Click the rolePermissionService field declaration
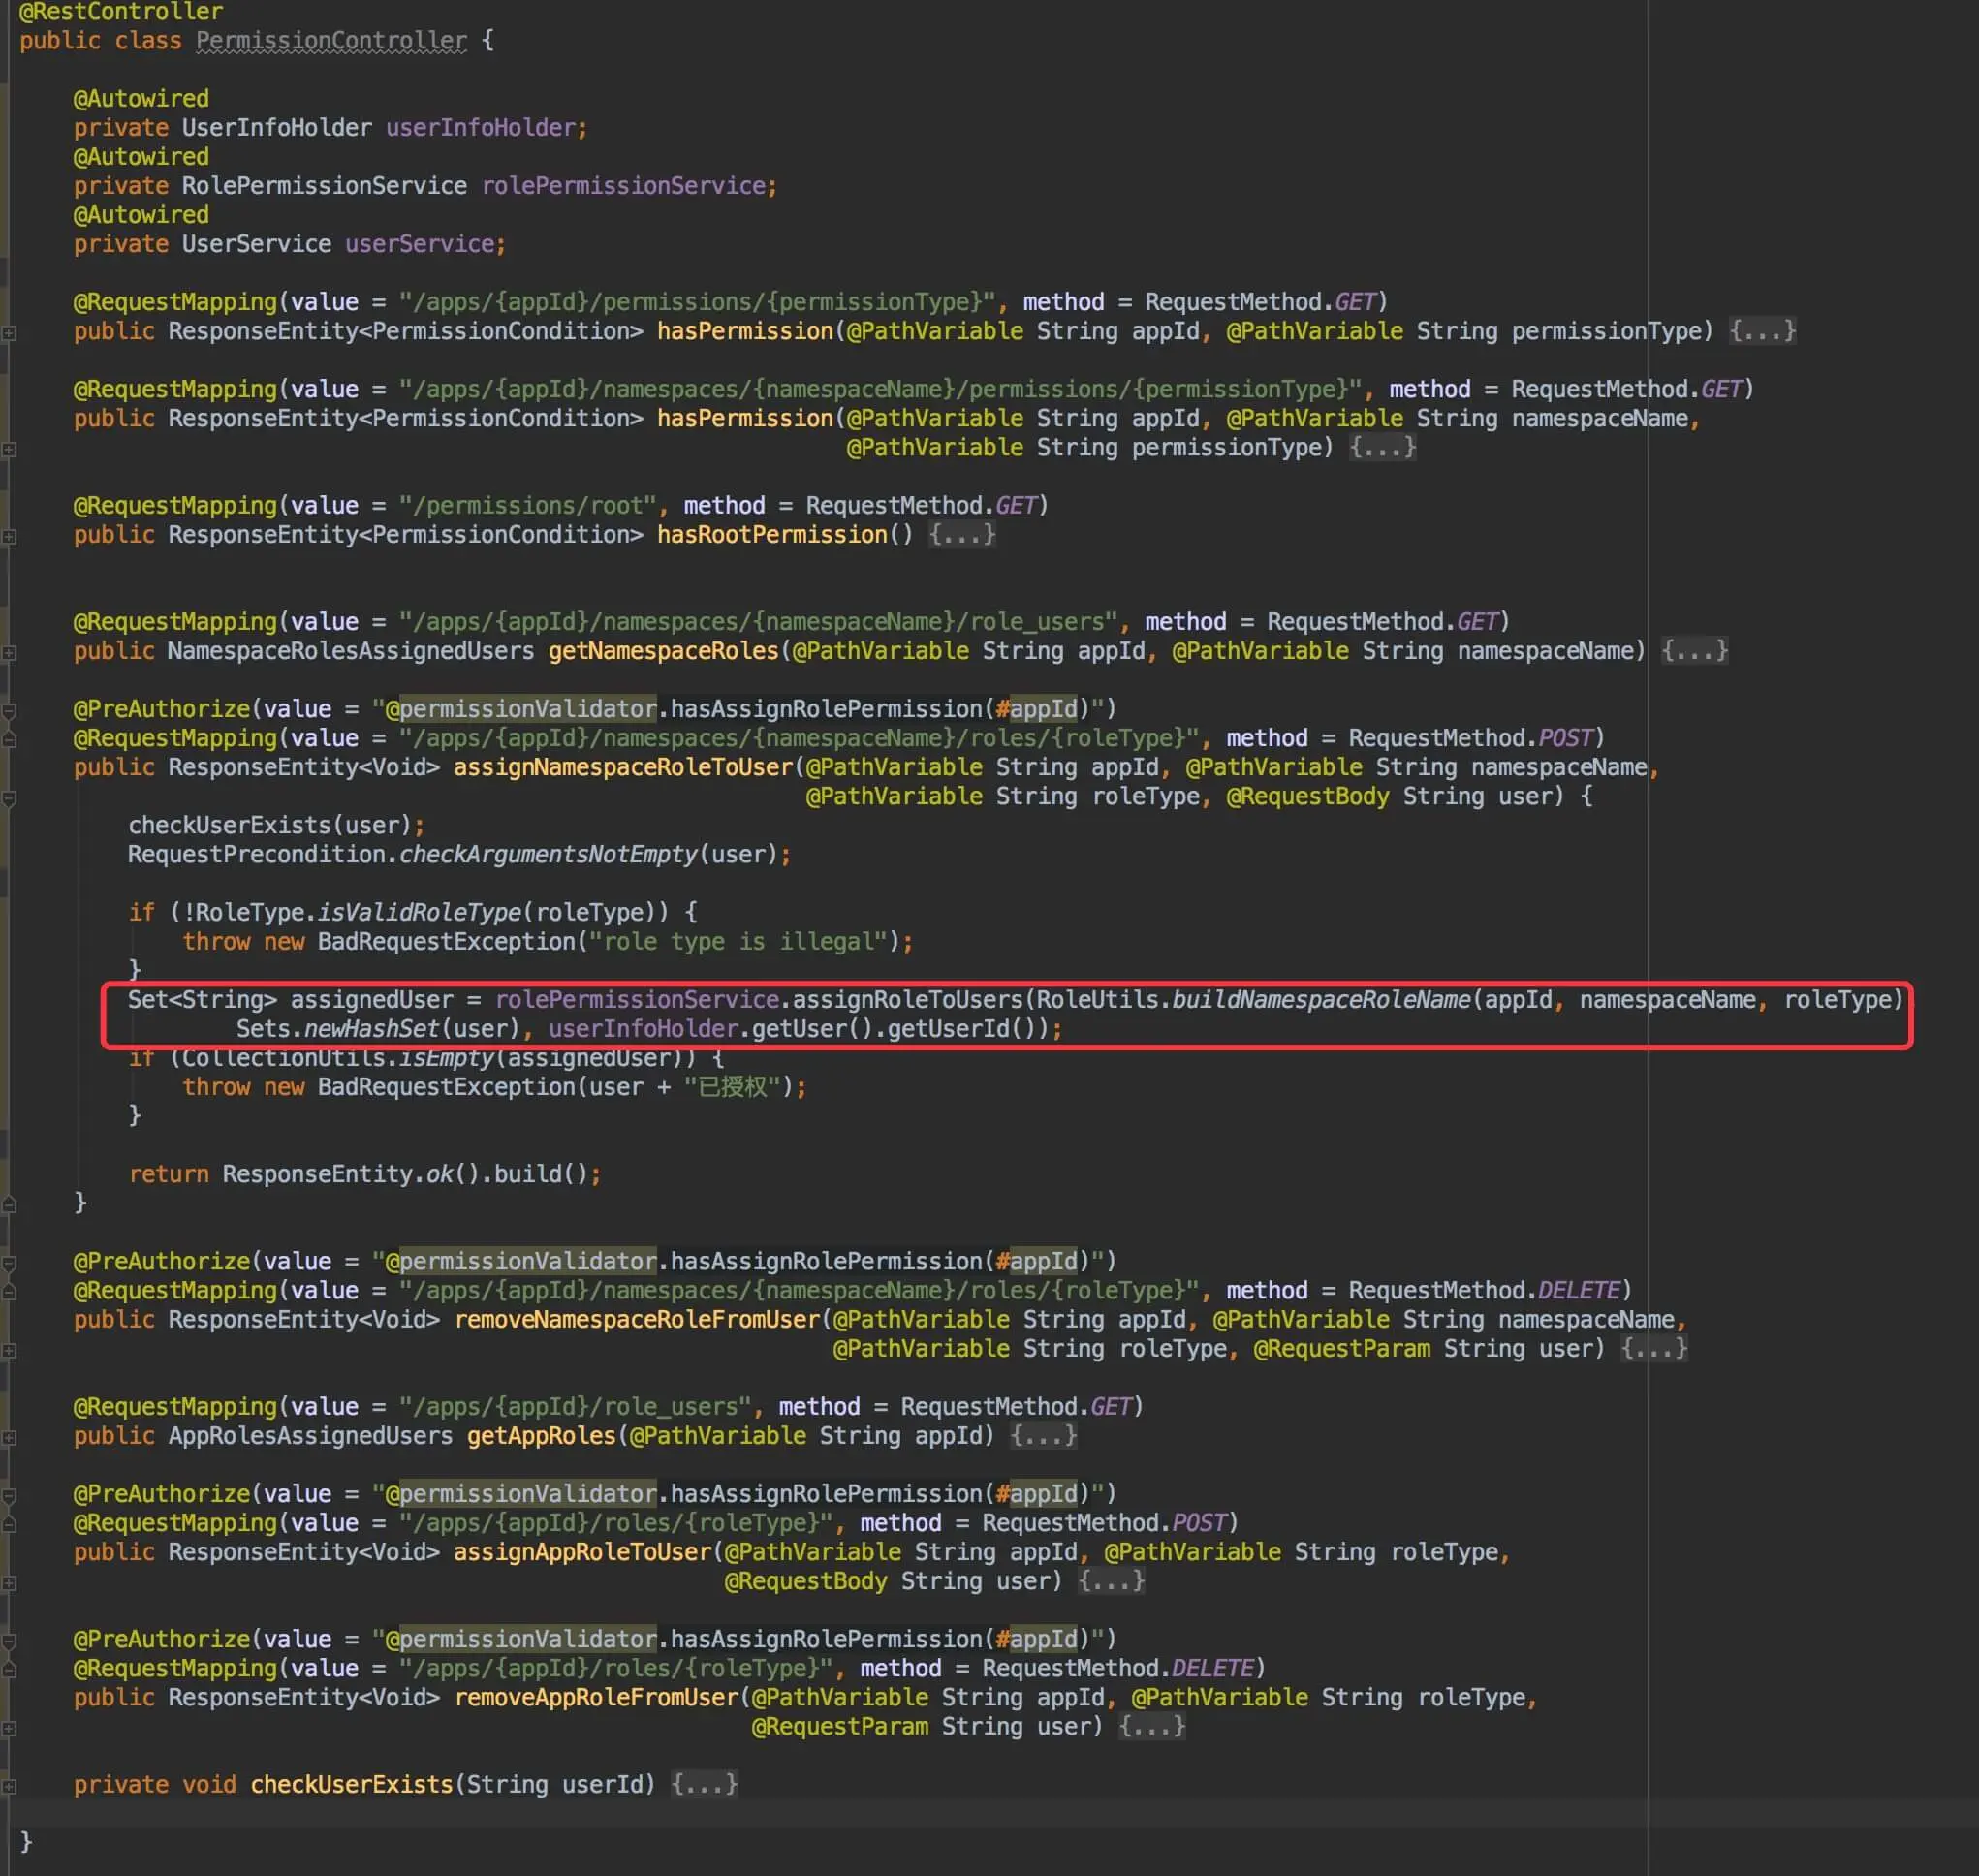This screenshot has width=1979, height=1876. coord(623,186)
